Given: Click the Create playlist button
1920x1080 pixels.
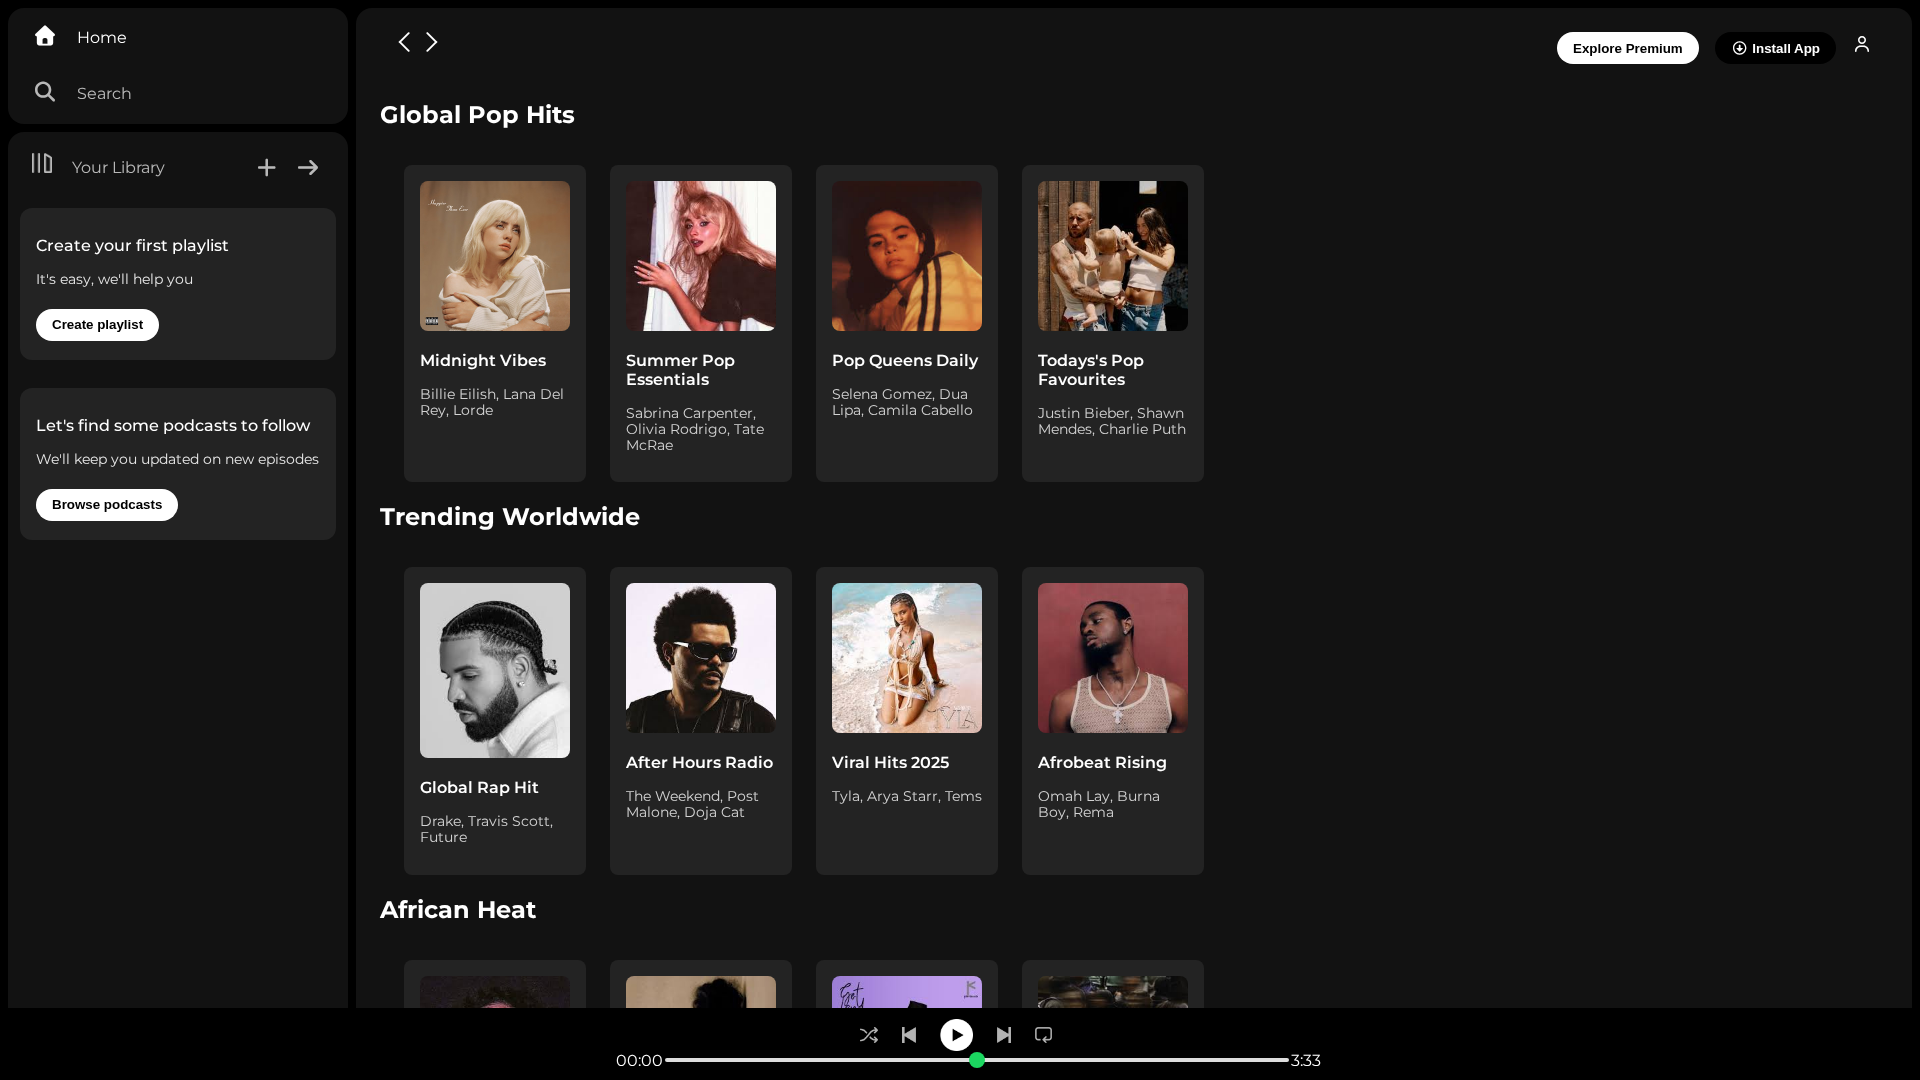Looking at the screenshot, I should click(x=97, y=325).
